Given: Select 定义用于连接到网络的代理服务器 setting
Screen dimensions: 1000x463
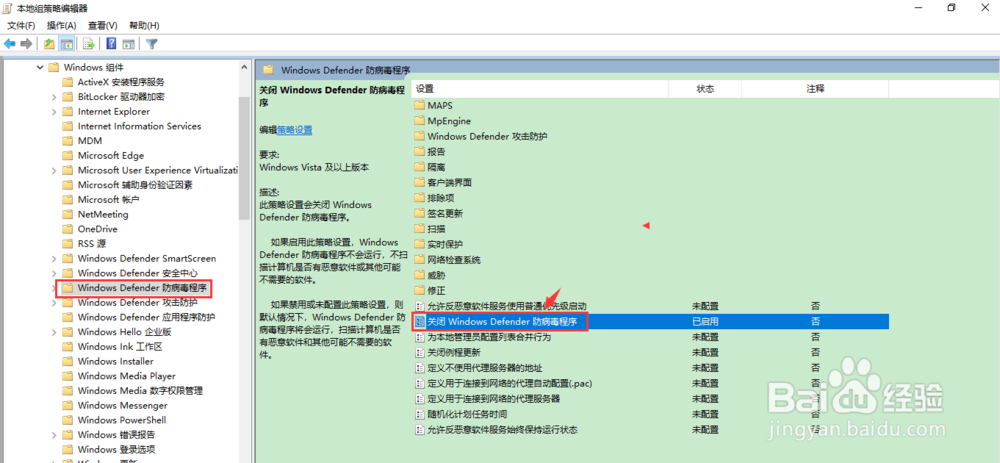Looking at the screenshot, I should click(x=494, y=399).
